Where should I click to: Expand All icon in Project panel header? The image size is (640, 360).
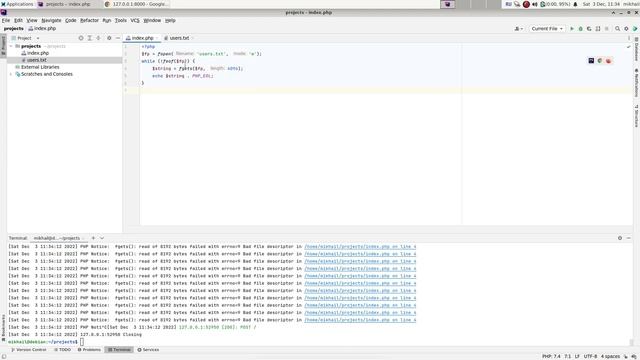click(x=90, y=38)
